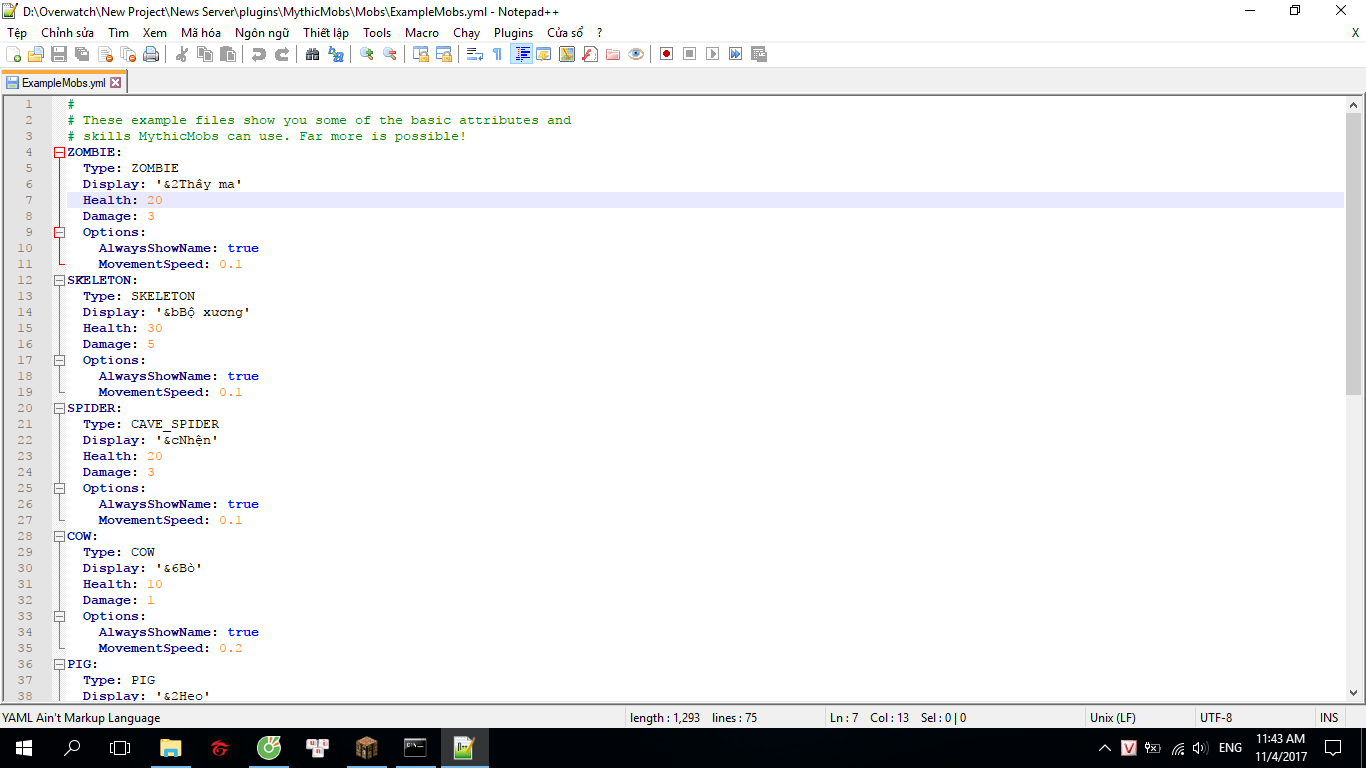Collapse the COW section fold marker
The width and height of the screenshot is (1366, 768).
tap(59, 536)
